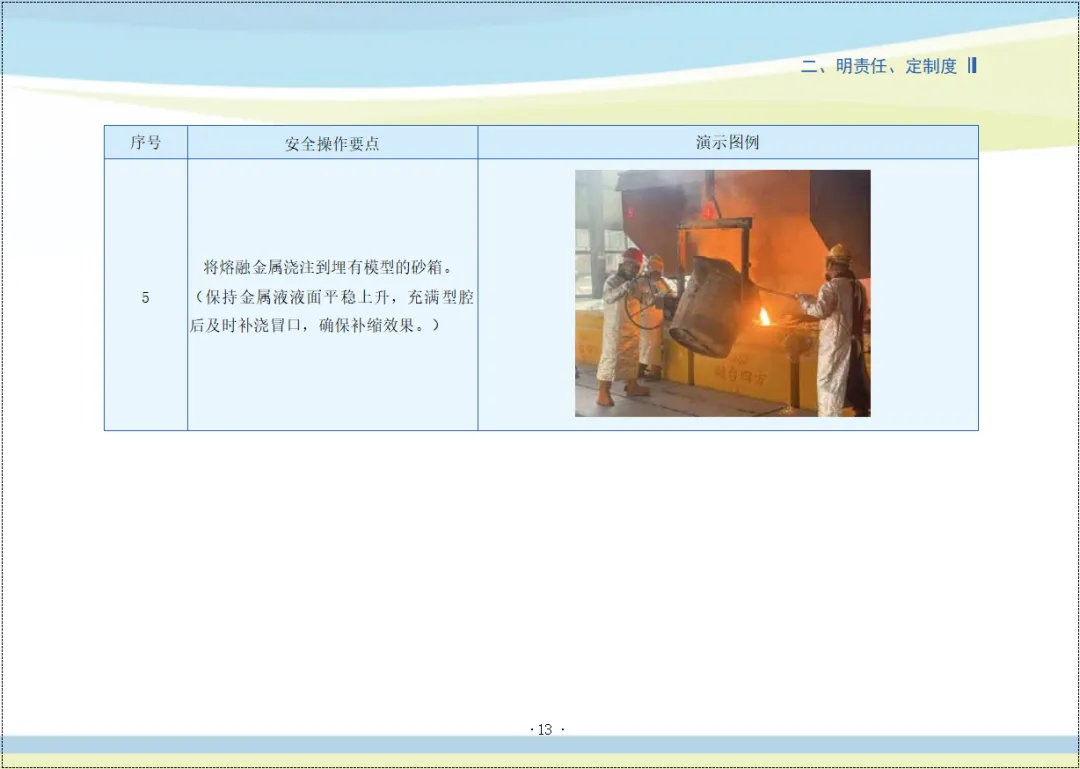Select the 安全操作要点 column header
The height and width of the screenshot is (769, 1080).
[333, 143]
